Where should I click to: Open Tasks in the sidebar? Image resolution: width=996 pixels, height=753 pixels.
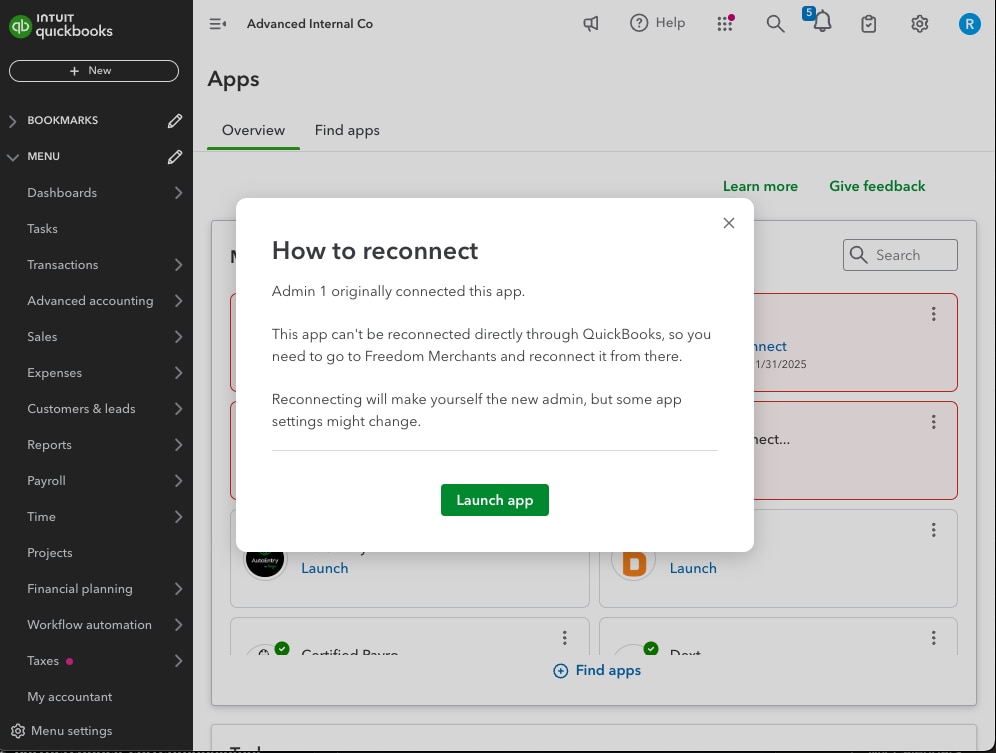coord(43,229)
